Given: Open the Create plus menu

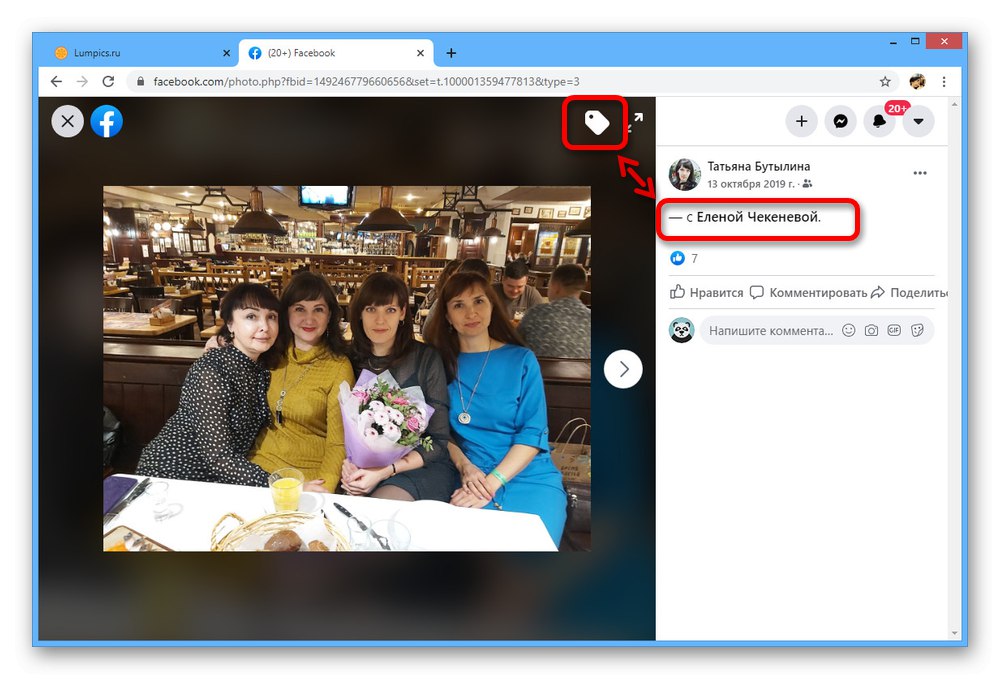Looking at the screenshot, I should 802,121.
